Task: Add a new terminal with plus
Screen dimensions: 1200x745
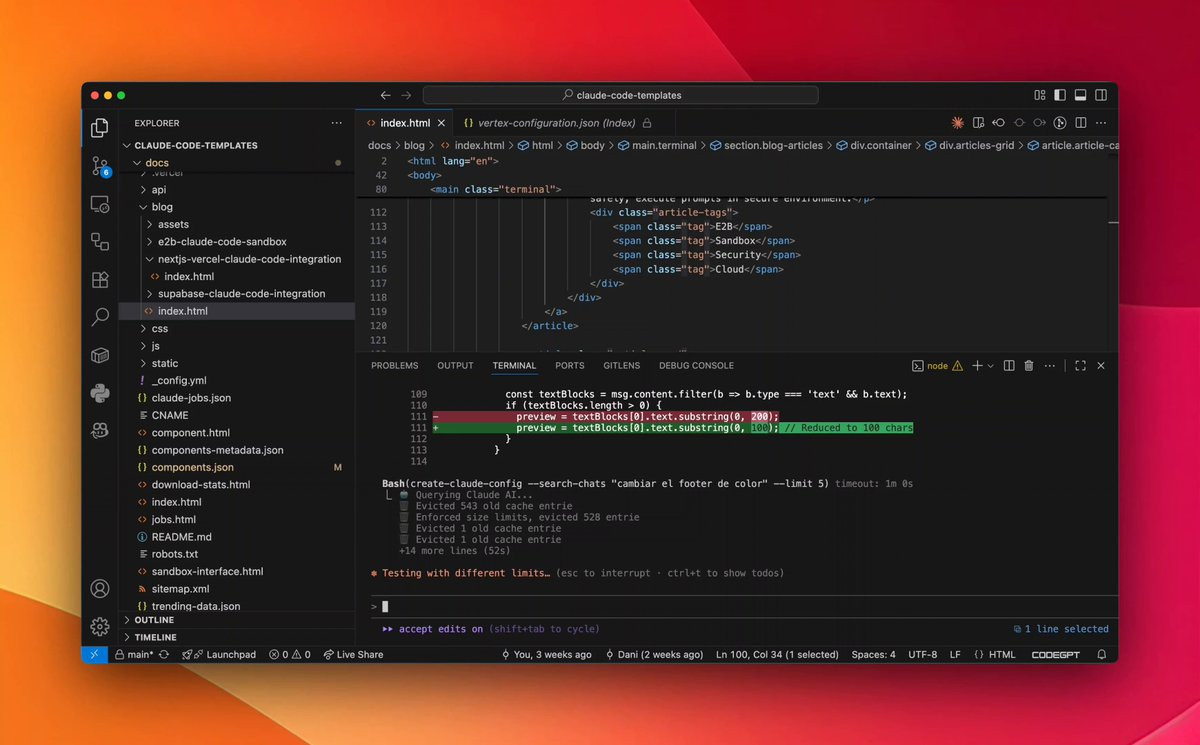Action: pos(977,366)
